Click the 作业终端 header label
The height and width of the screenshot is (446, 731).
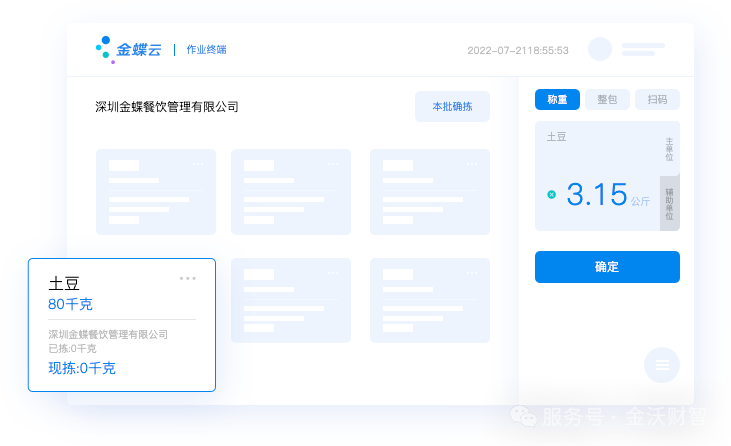[207, 49]
